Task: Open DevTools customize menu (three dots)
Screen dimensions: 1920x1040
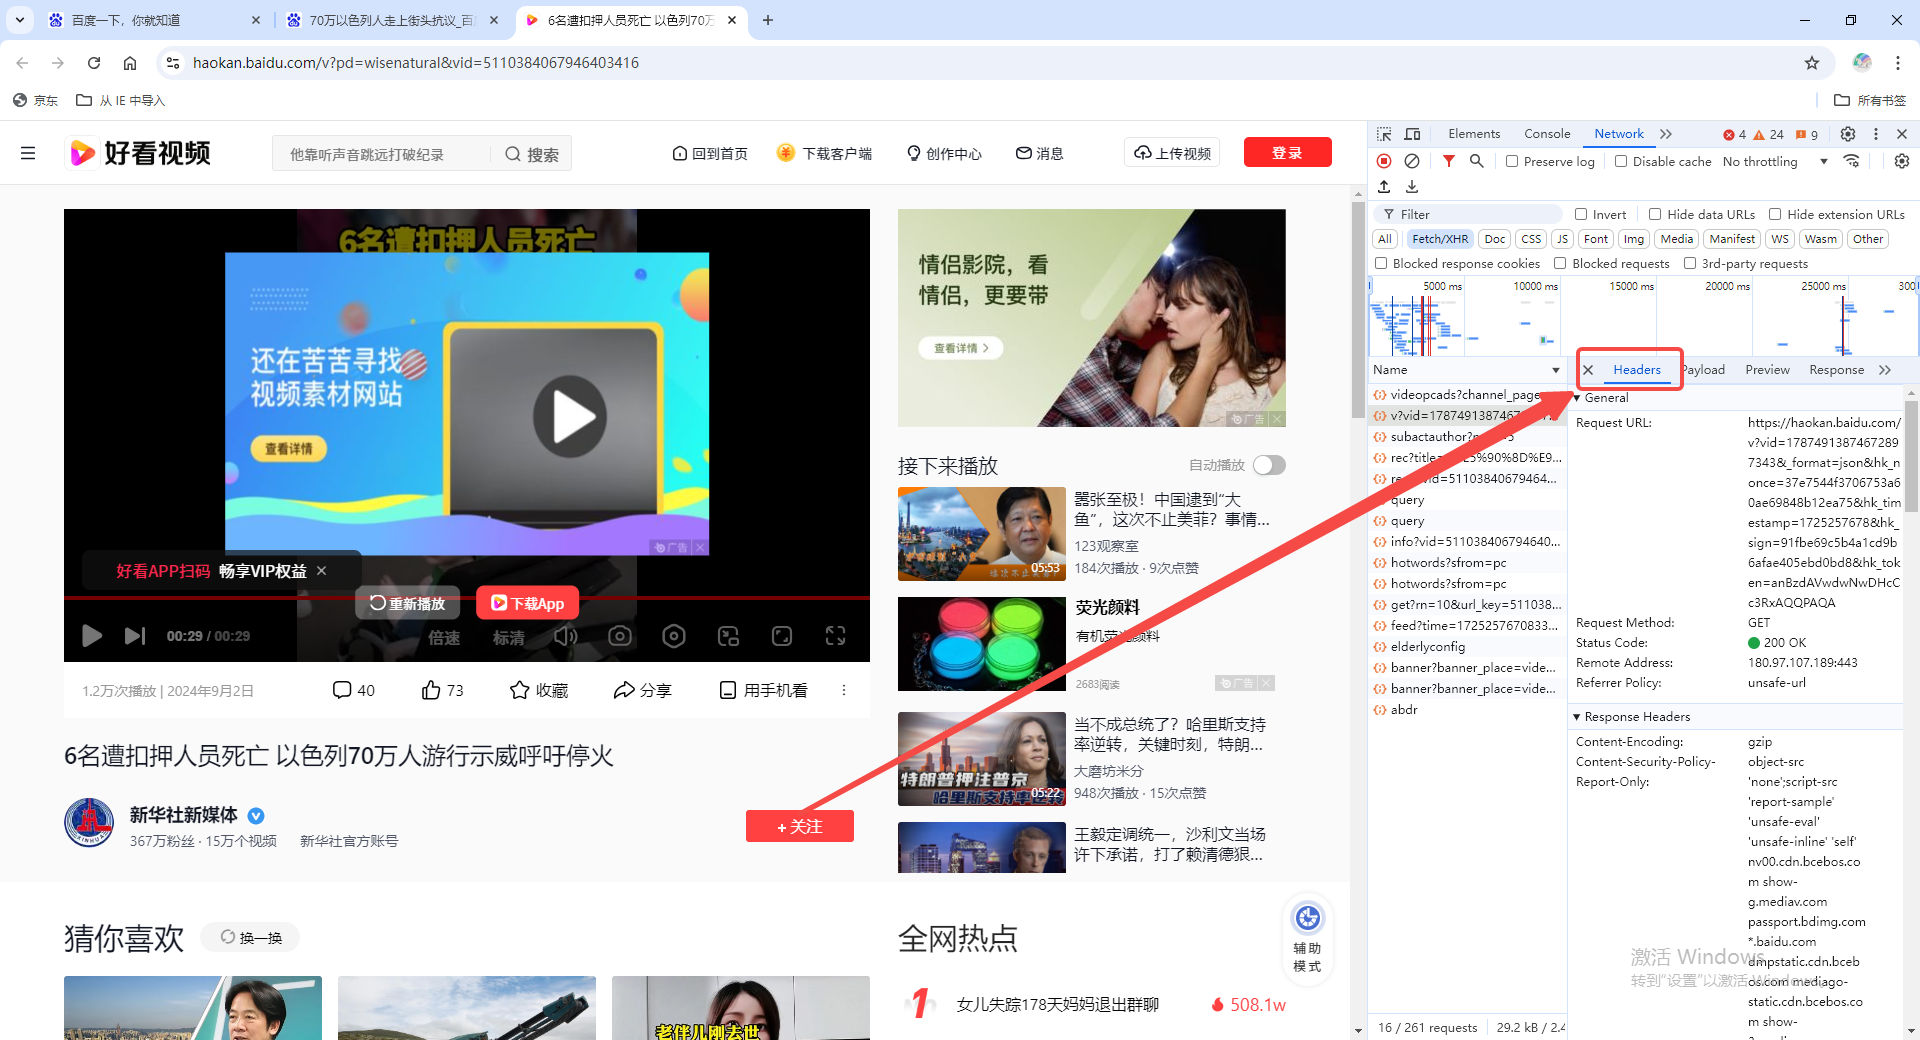Action: [1876, 134]
